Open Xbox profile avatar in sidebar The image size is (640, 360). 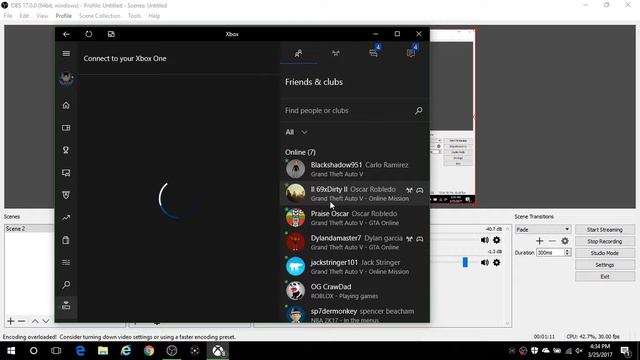pyautogui.click(x=66, y=78)
